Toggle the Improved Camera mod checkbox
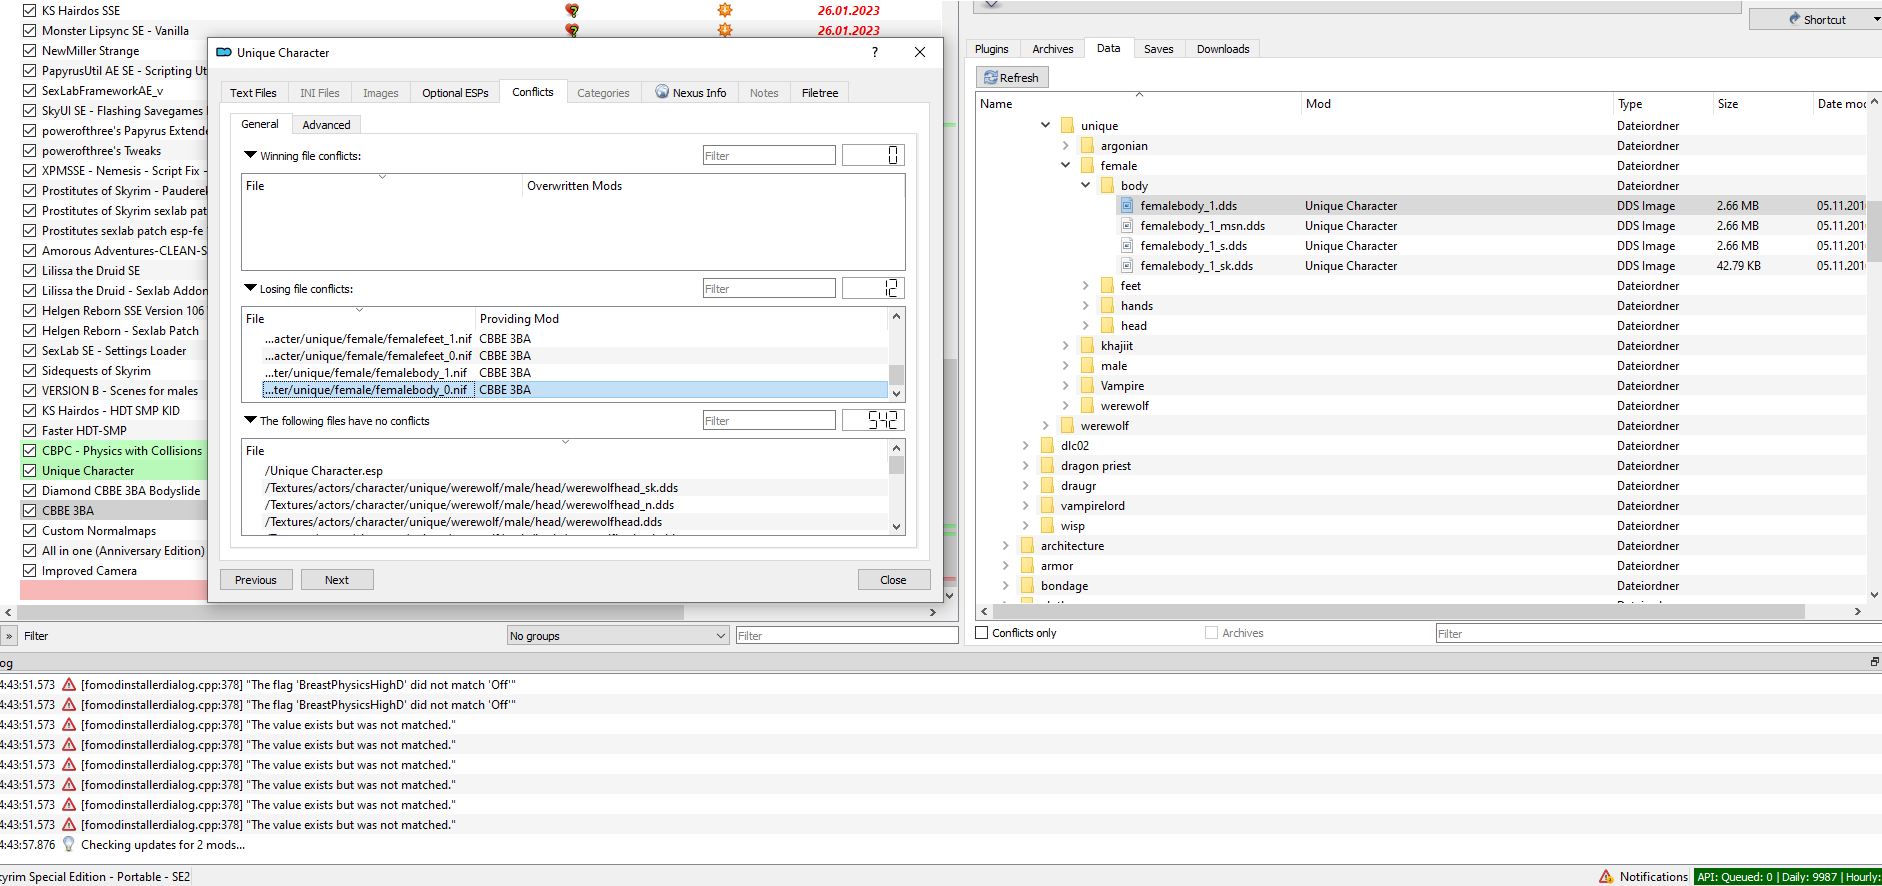Image resolution: width=1882 pixels, height=886 pixels. (30, 571)
